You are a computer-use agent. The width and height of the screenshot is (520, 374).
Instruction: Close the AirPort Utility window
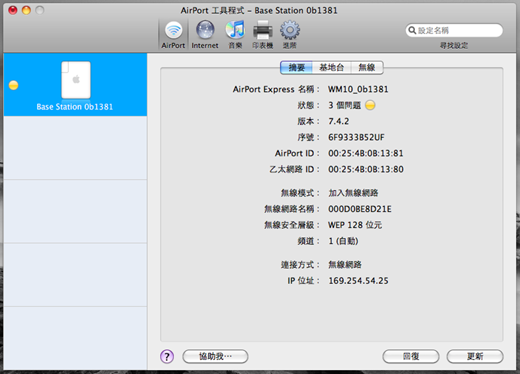click(13, 10)
